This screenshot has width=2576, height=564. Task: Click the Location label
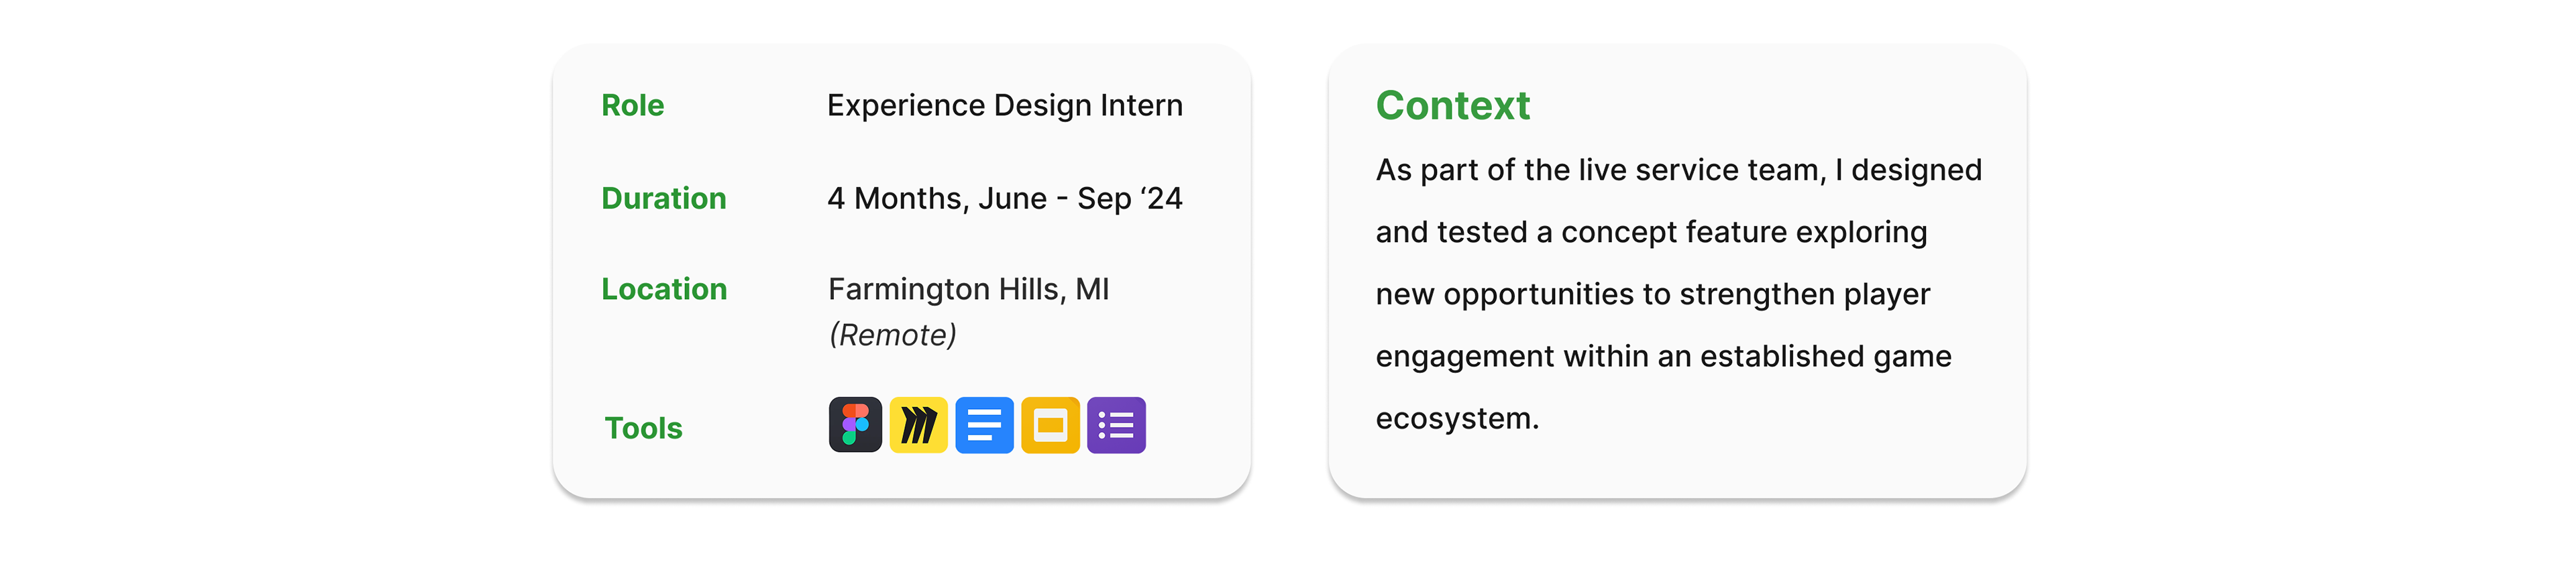pyautogui.click(x=664, y=289)
